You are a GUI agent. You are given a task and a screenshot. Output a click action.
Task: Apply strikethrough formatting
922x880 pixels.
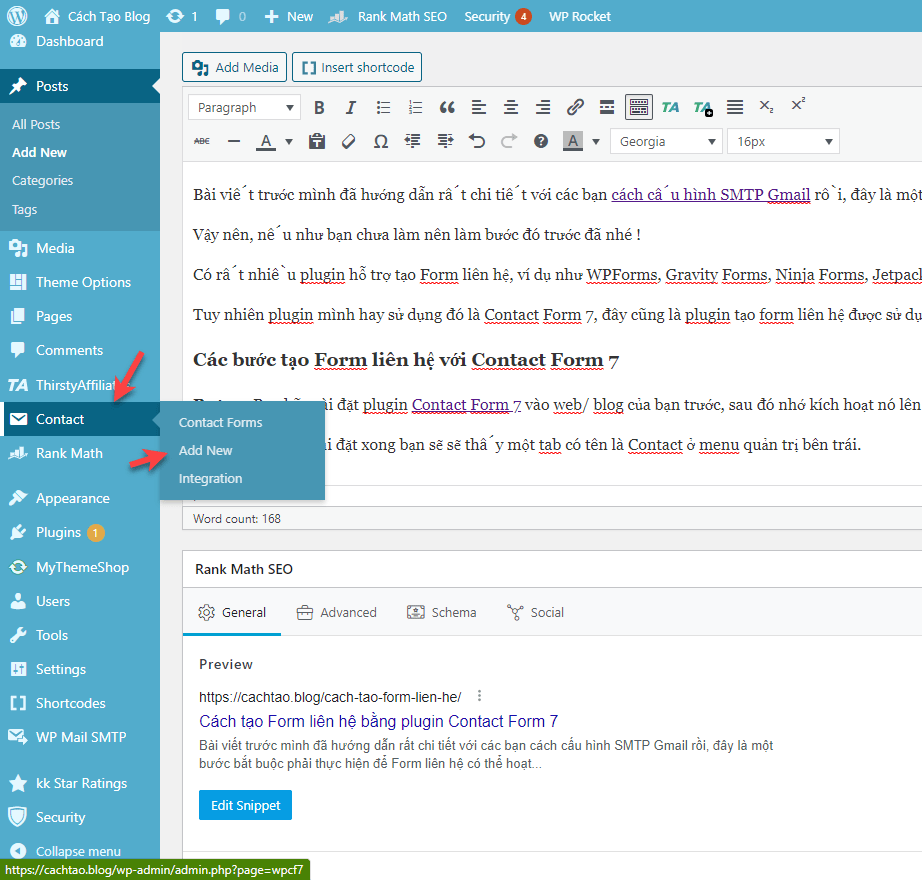click(x=202, y=142)
